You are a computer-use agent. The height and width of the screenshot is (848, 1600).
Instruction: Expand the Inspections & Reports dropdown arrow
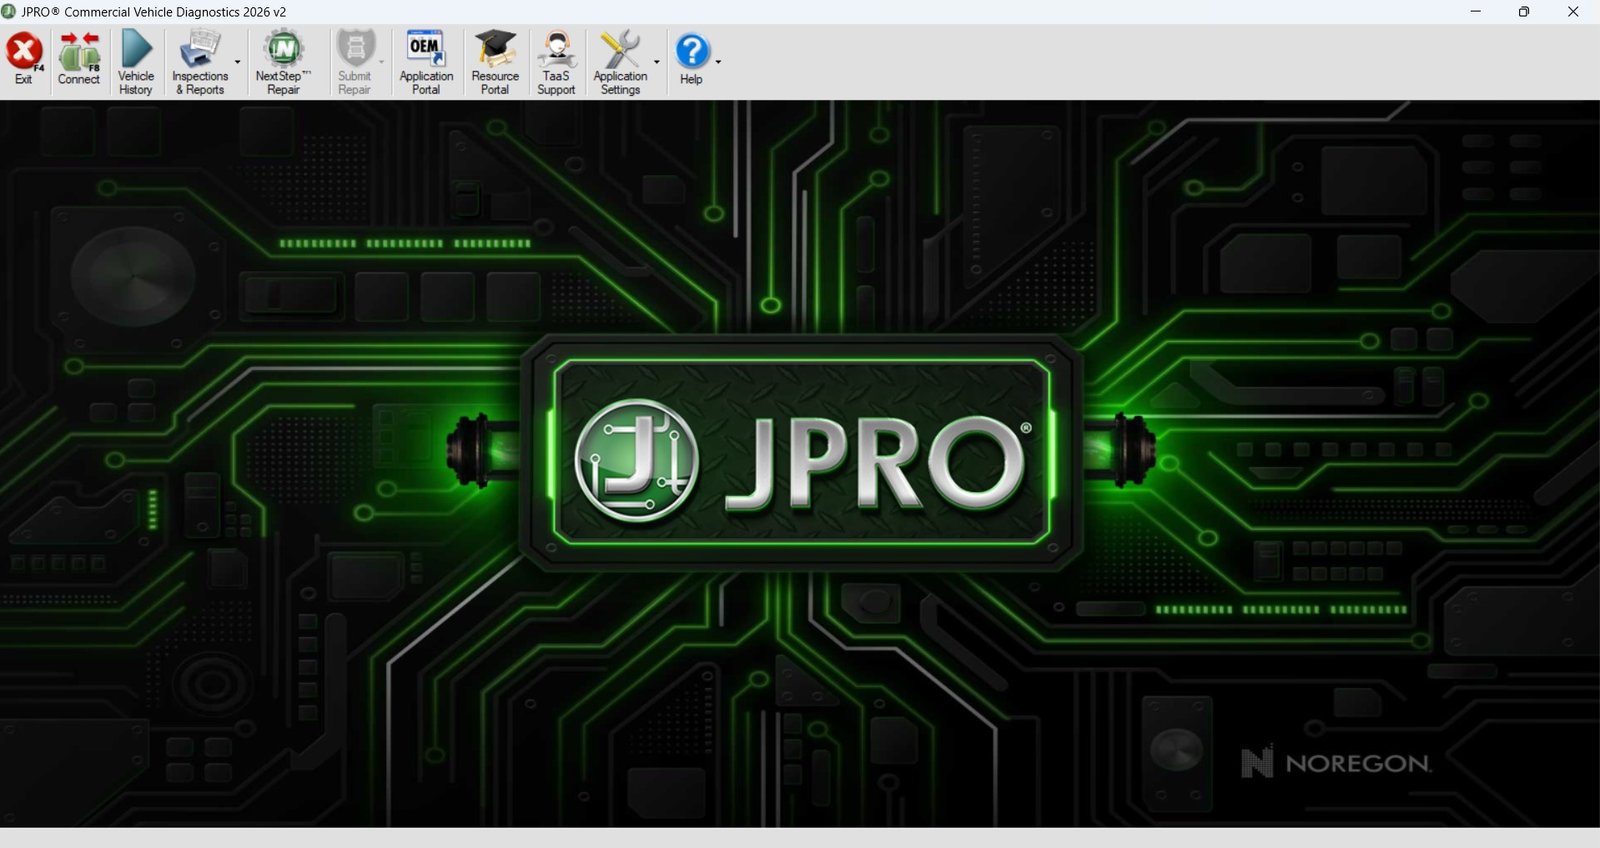[238, 62]
